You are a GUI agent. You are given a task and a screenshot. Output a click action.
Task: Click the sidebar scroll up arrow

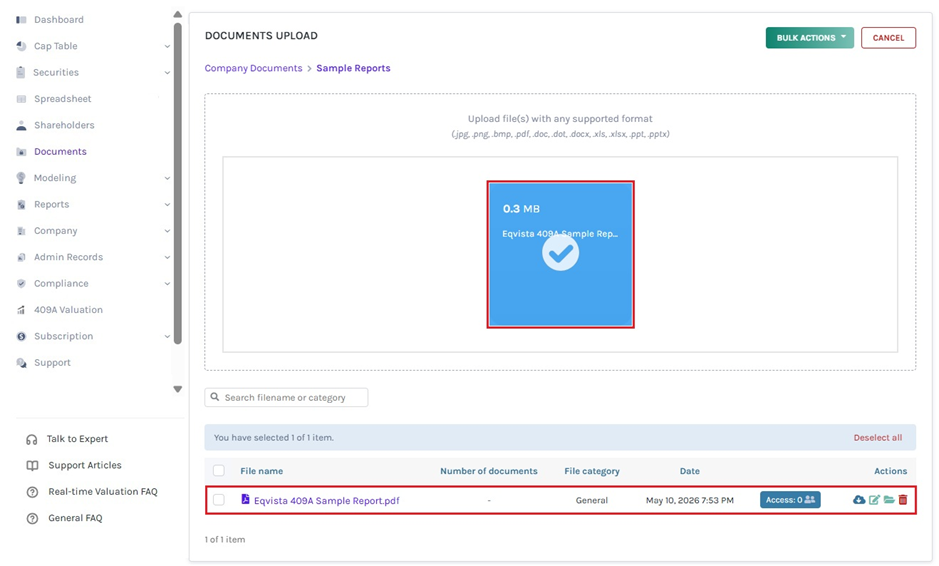177,14
